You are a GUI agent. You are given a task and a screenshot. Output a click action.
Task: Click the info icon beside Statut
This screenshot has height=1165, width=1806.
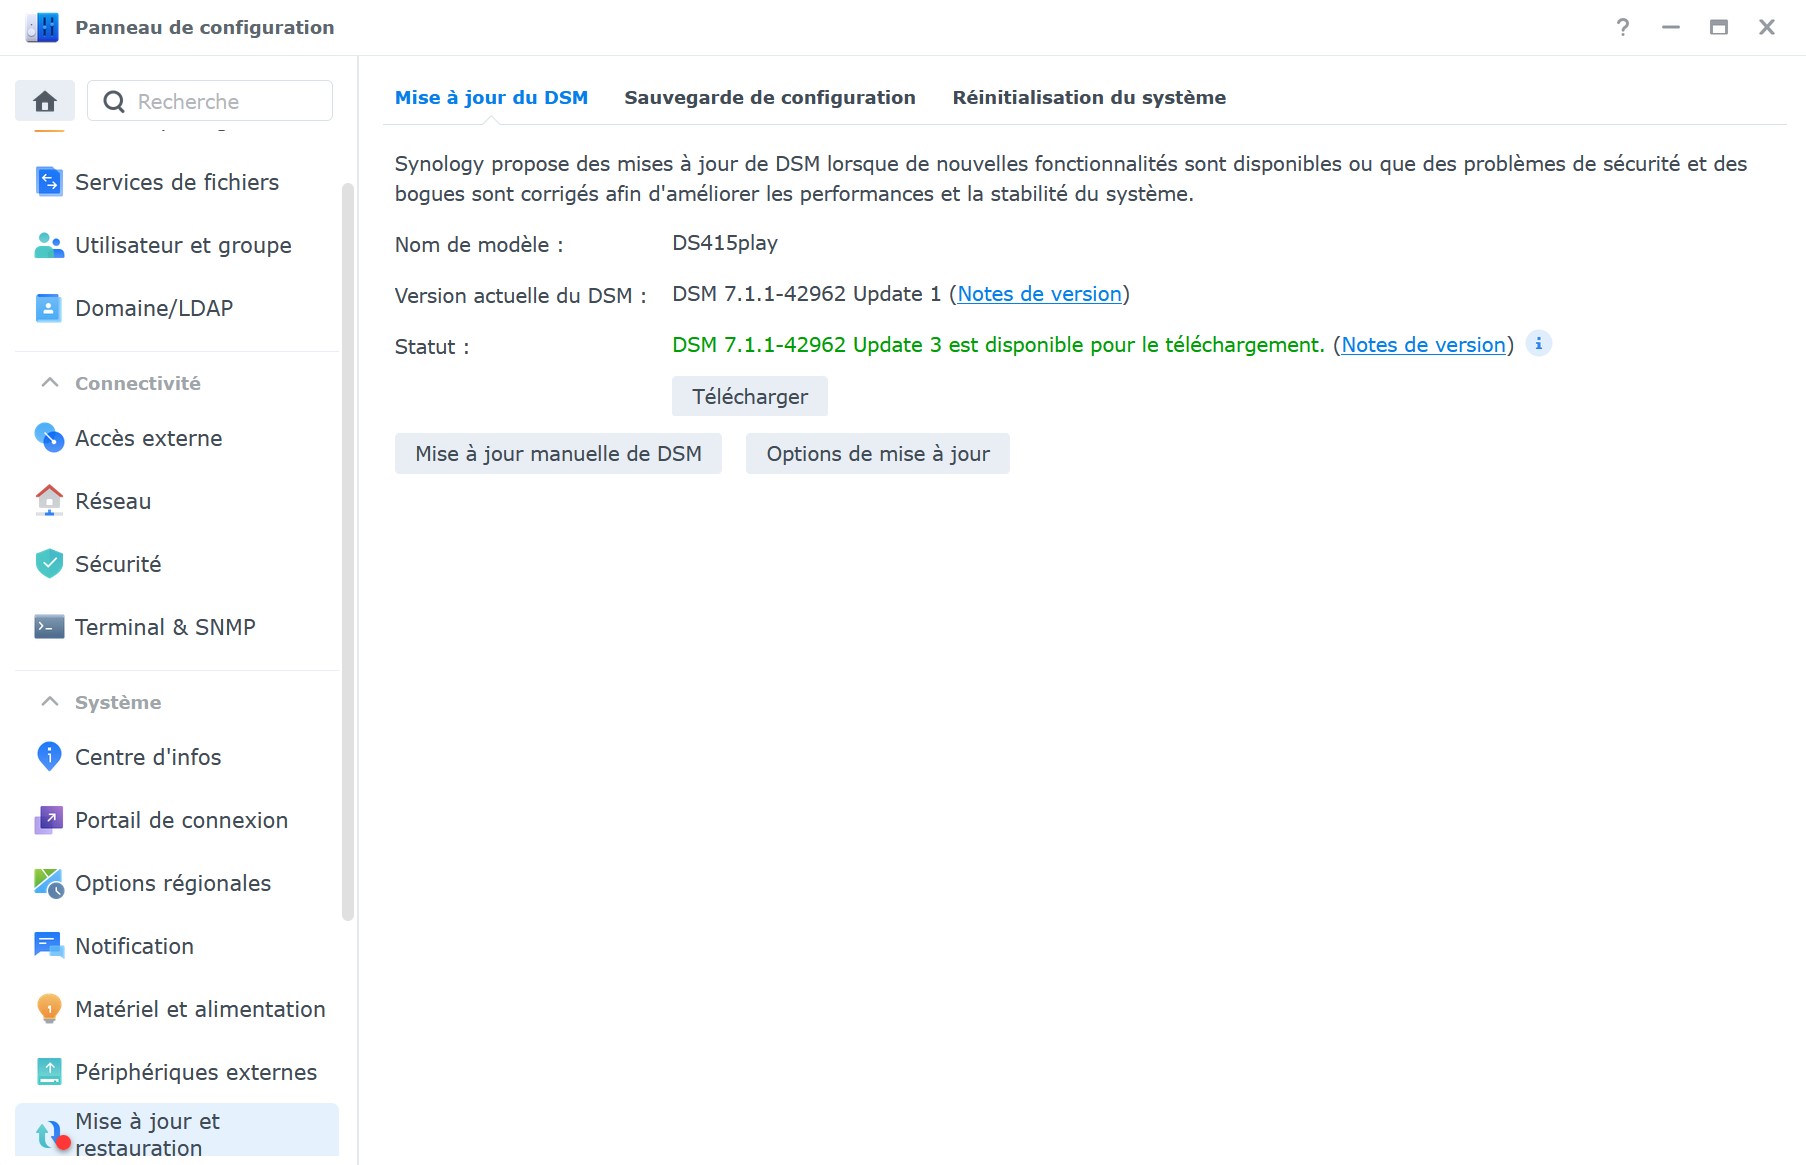(x=1538, y=344)
